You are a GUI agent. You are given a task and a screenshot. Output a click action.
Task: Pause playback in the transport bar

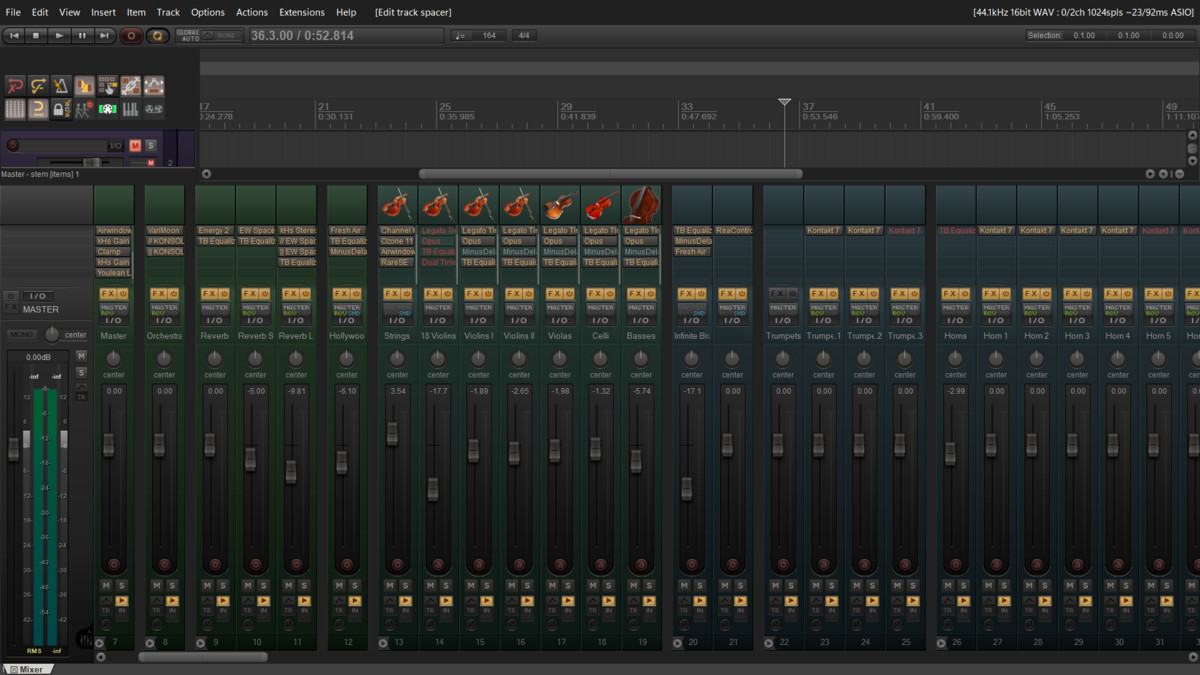82,35
